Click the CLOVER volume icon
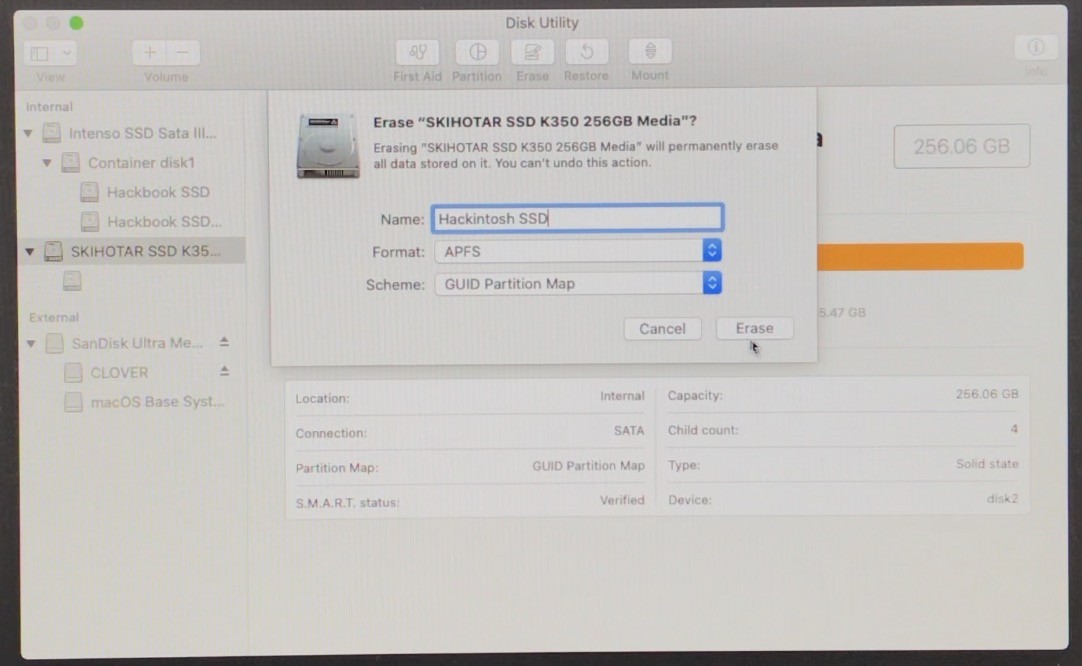The width and height of the screenshot is (1082, 666). tap(73, 373)
